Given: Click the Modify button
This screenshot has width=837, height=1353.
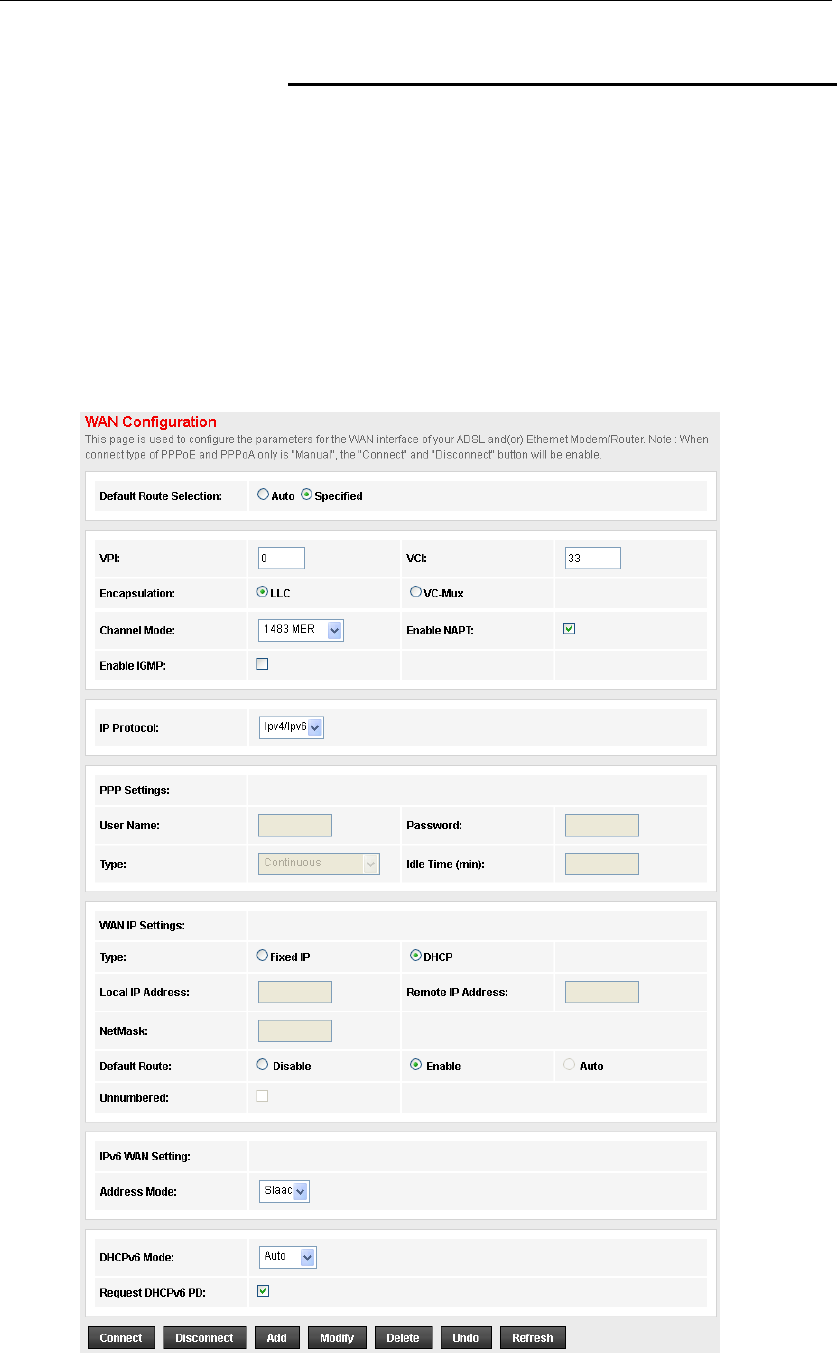Looking at the screenshot, I should tap(338, 1338).
